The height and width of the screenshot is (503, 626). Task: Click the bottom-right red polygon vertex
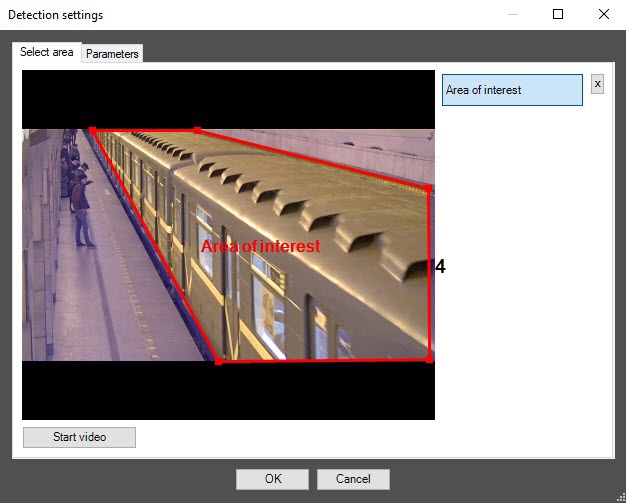(429, 359)
